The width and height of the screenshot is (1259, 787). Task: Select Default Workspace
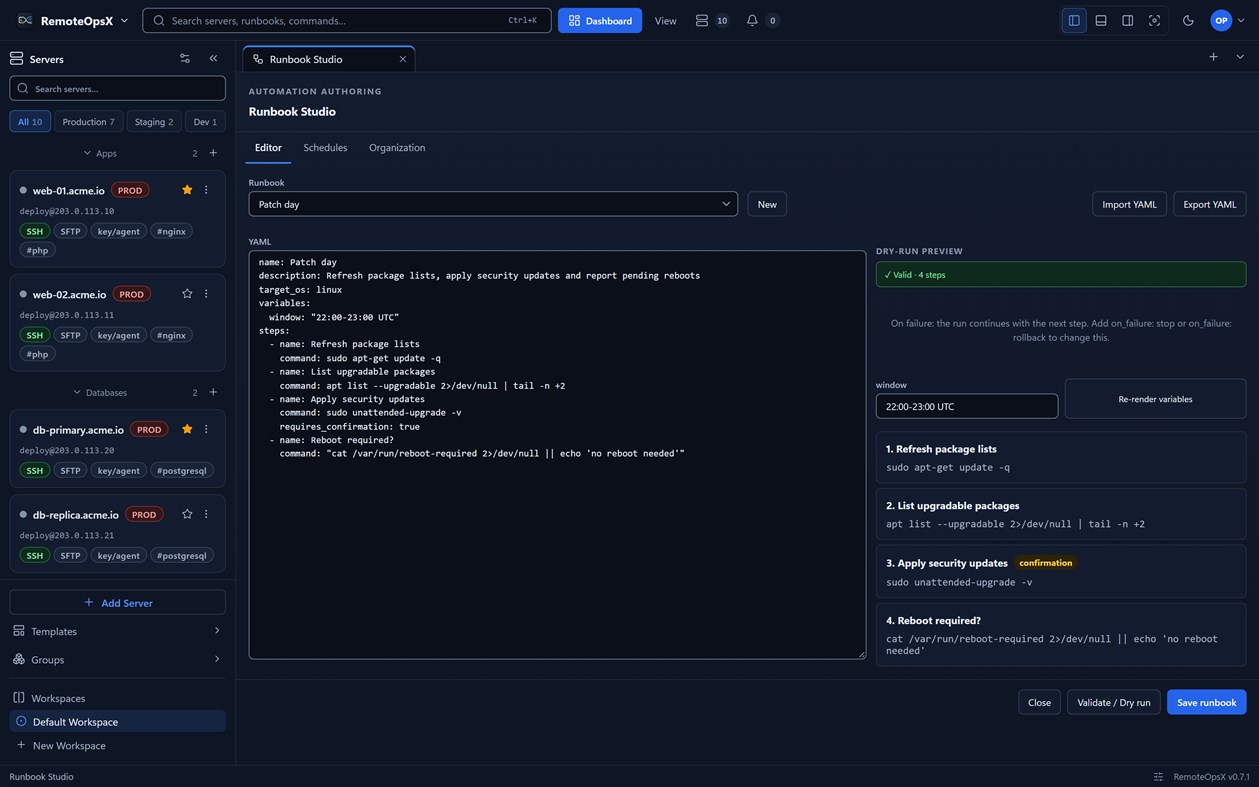pyautogui.click(x=117, y=721)
